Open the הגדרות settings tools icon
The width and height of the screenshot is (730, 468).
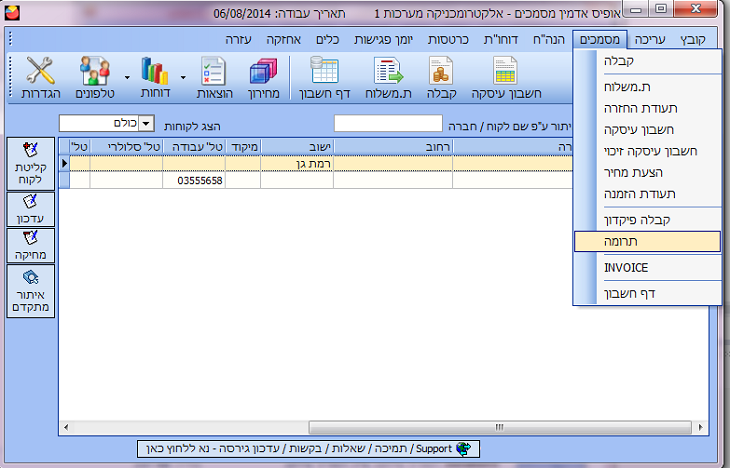point(41,71)
